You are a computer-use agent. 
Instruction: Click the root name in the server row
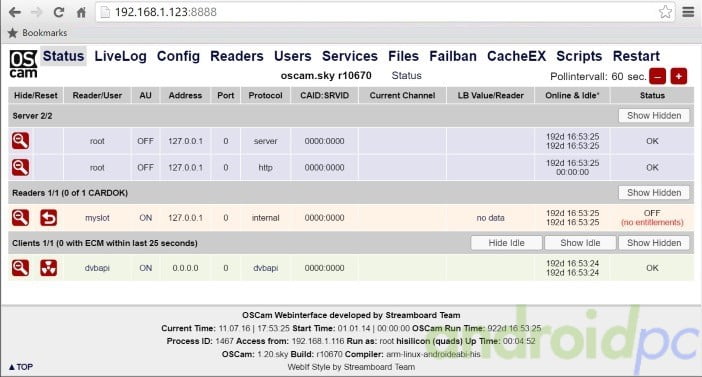tap(97, 141)
